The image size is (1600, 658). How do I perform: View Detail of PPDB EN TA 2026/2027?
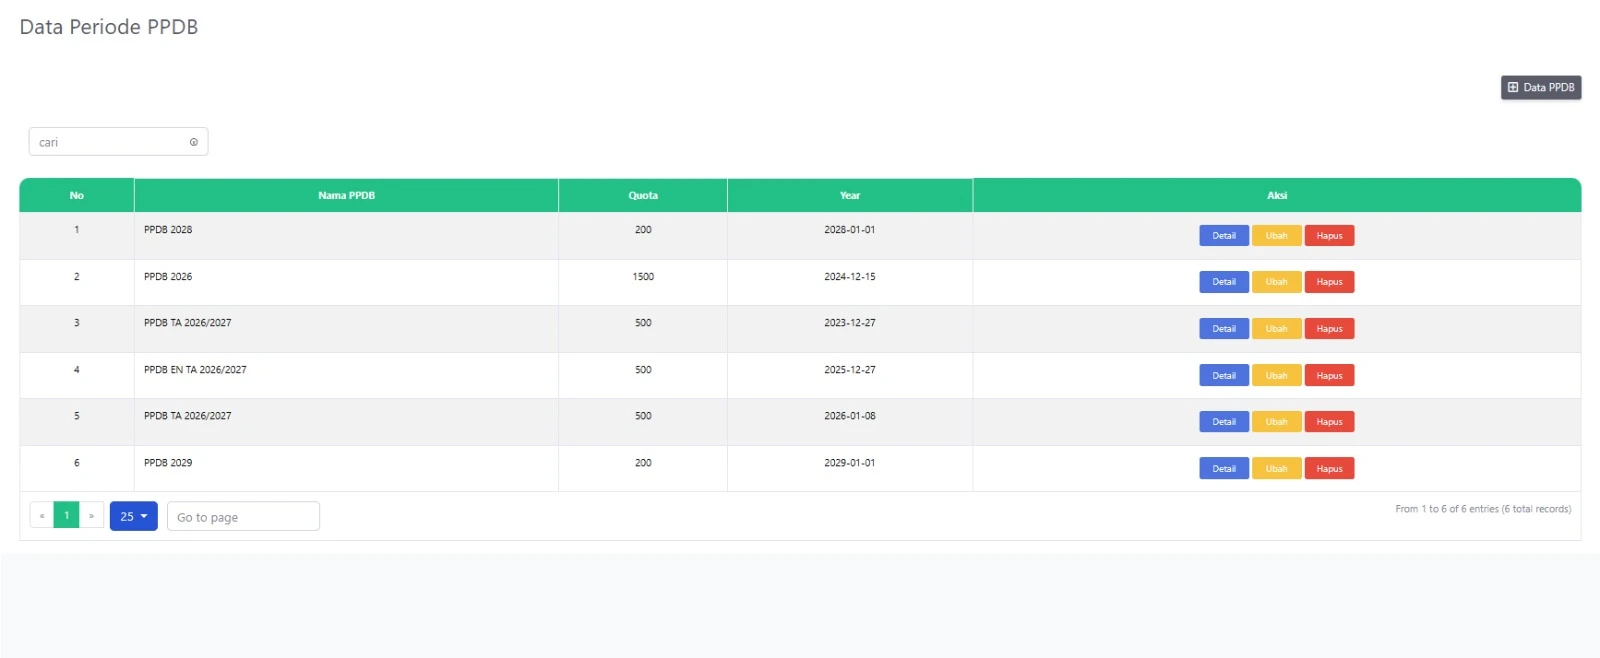(1223, 376)
